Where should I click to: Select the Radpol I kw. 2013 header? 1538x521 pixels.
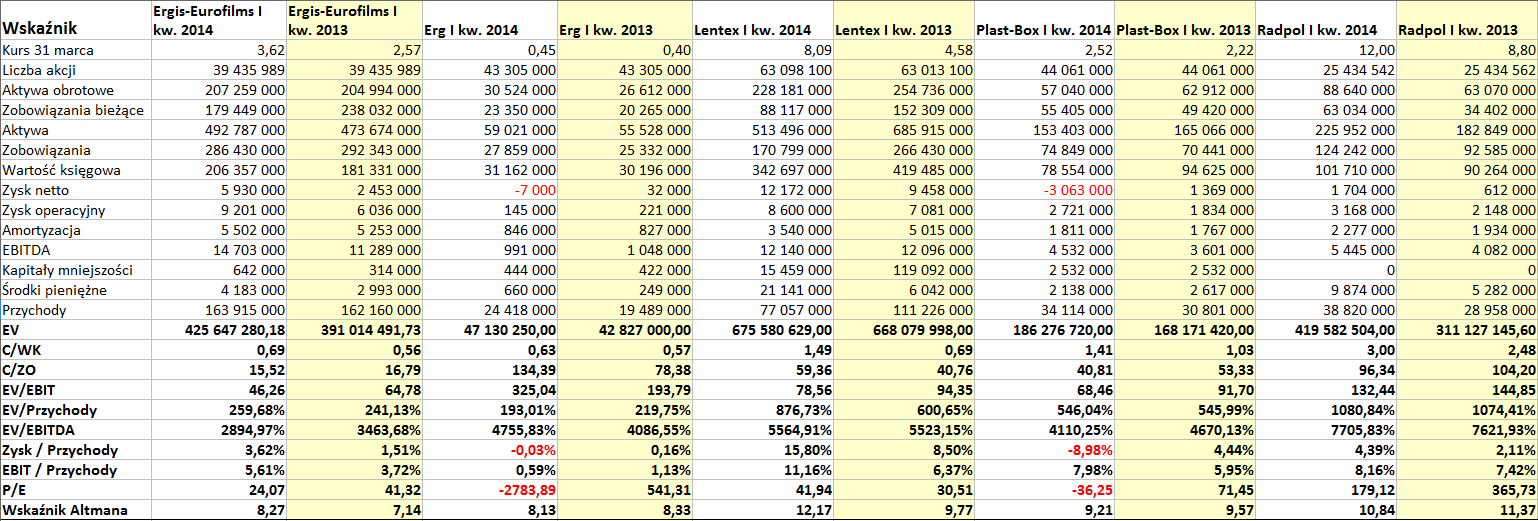coord(1466,20)
